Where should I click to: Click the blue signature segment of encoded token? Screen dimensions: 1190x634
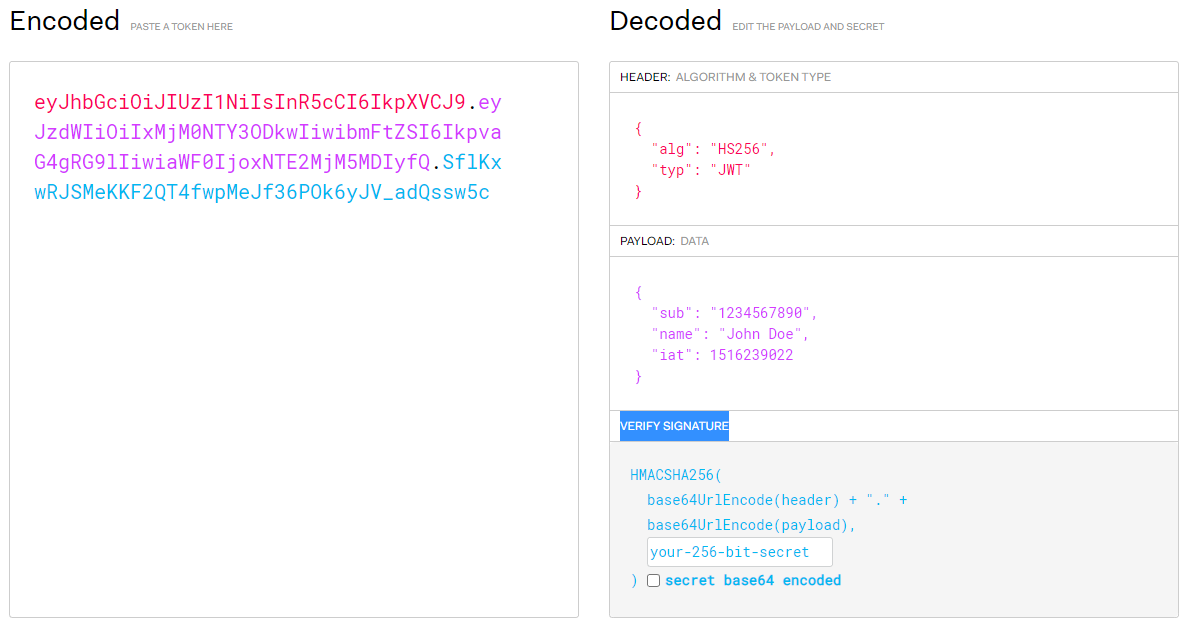coord(262,192)
